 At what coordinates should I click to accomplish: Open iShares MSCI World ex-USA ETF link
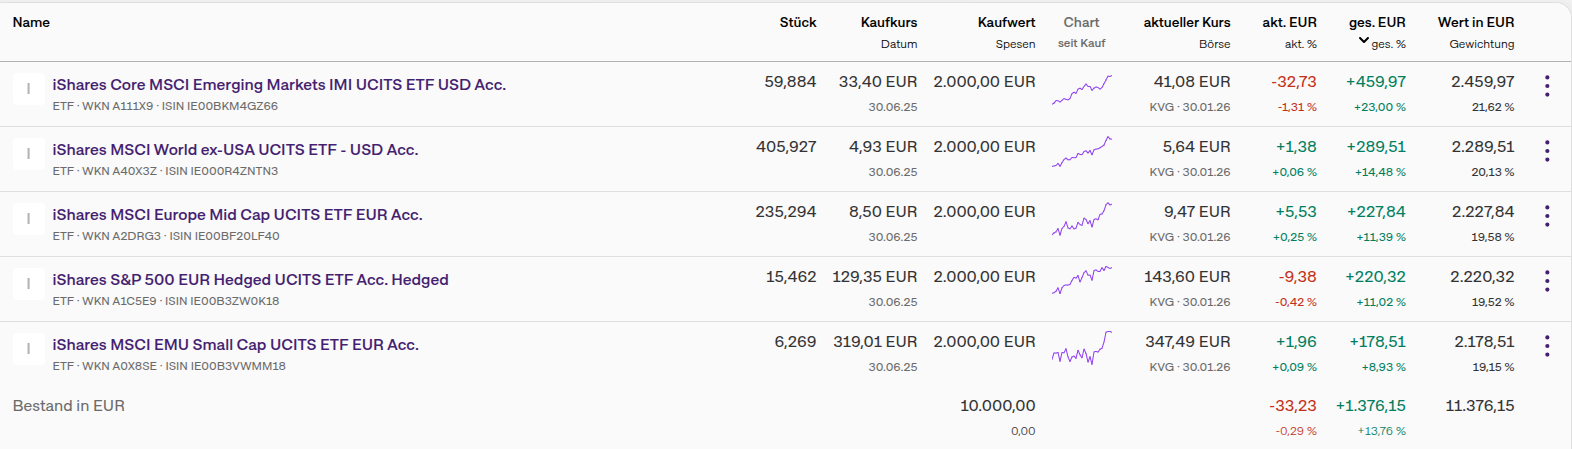[x=235, y=150]
